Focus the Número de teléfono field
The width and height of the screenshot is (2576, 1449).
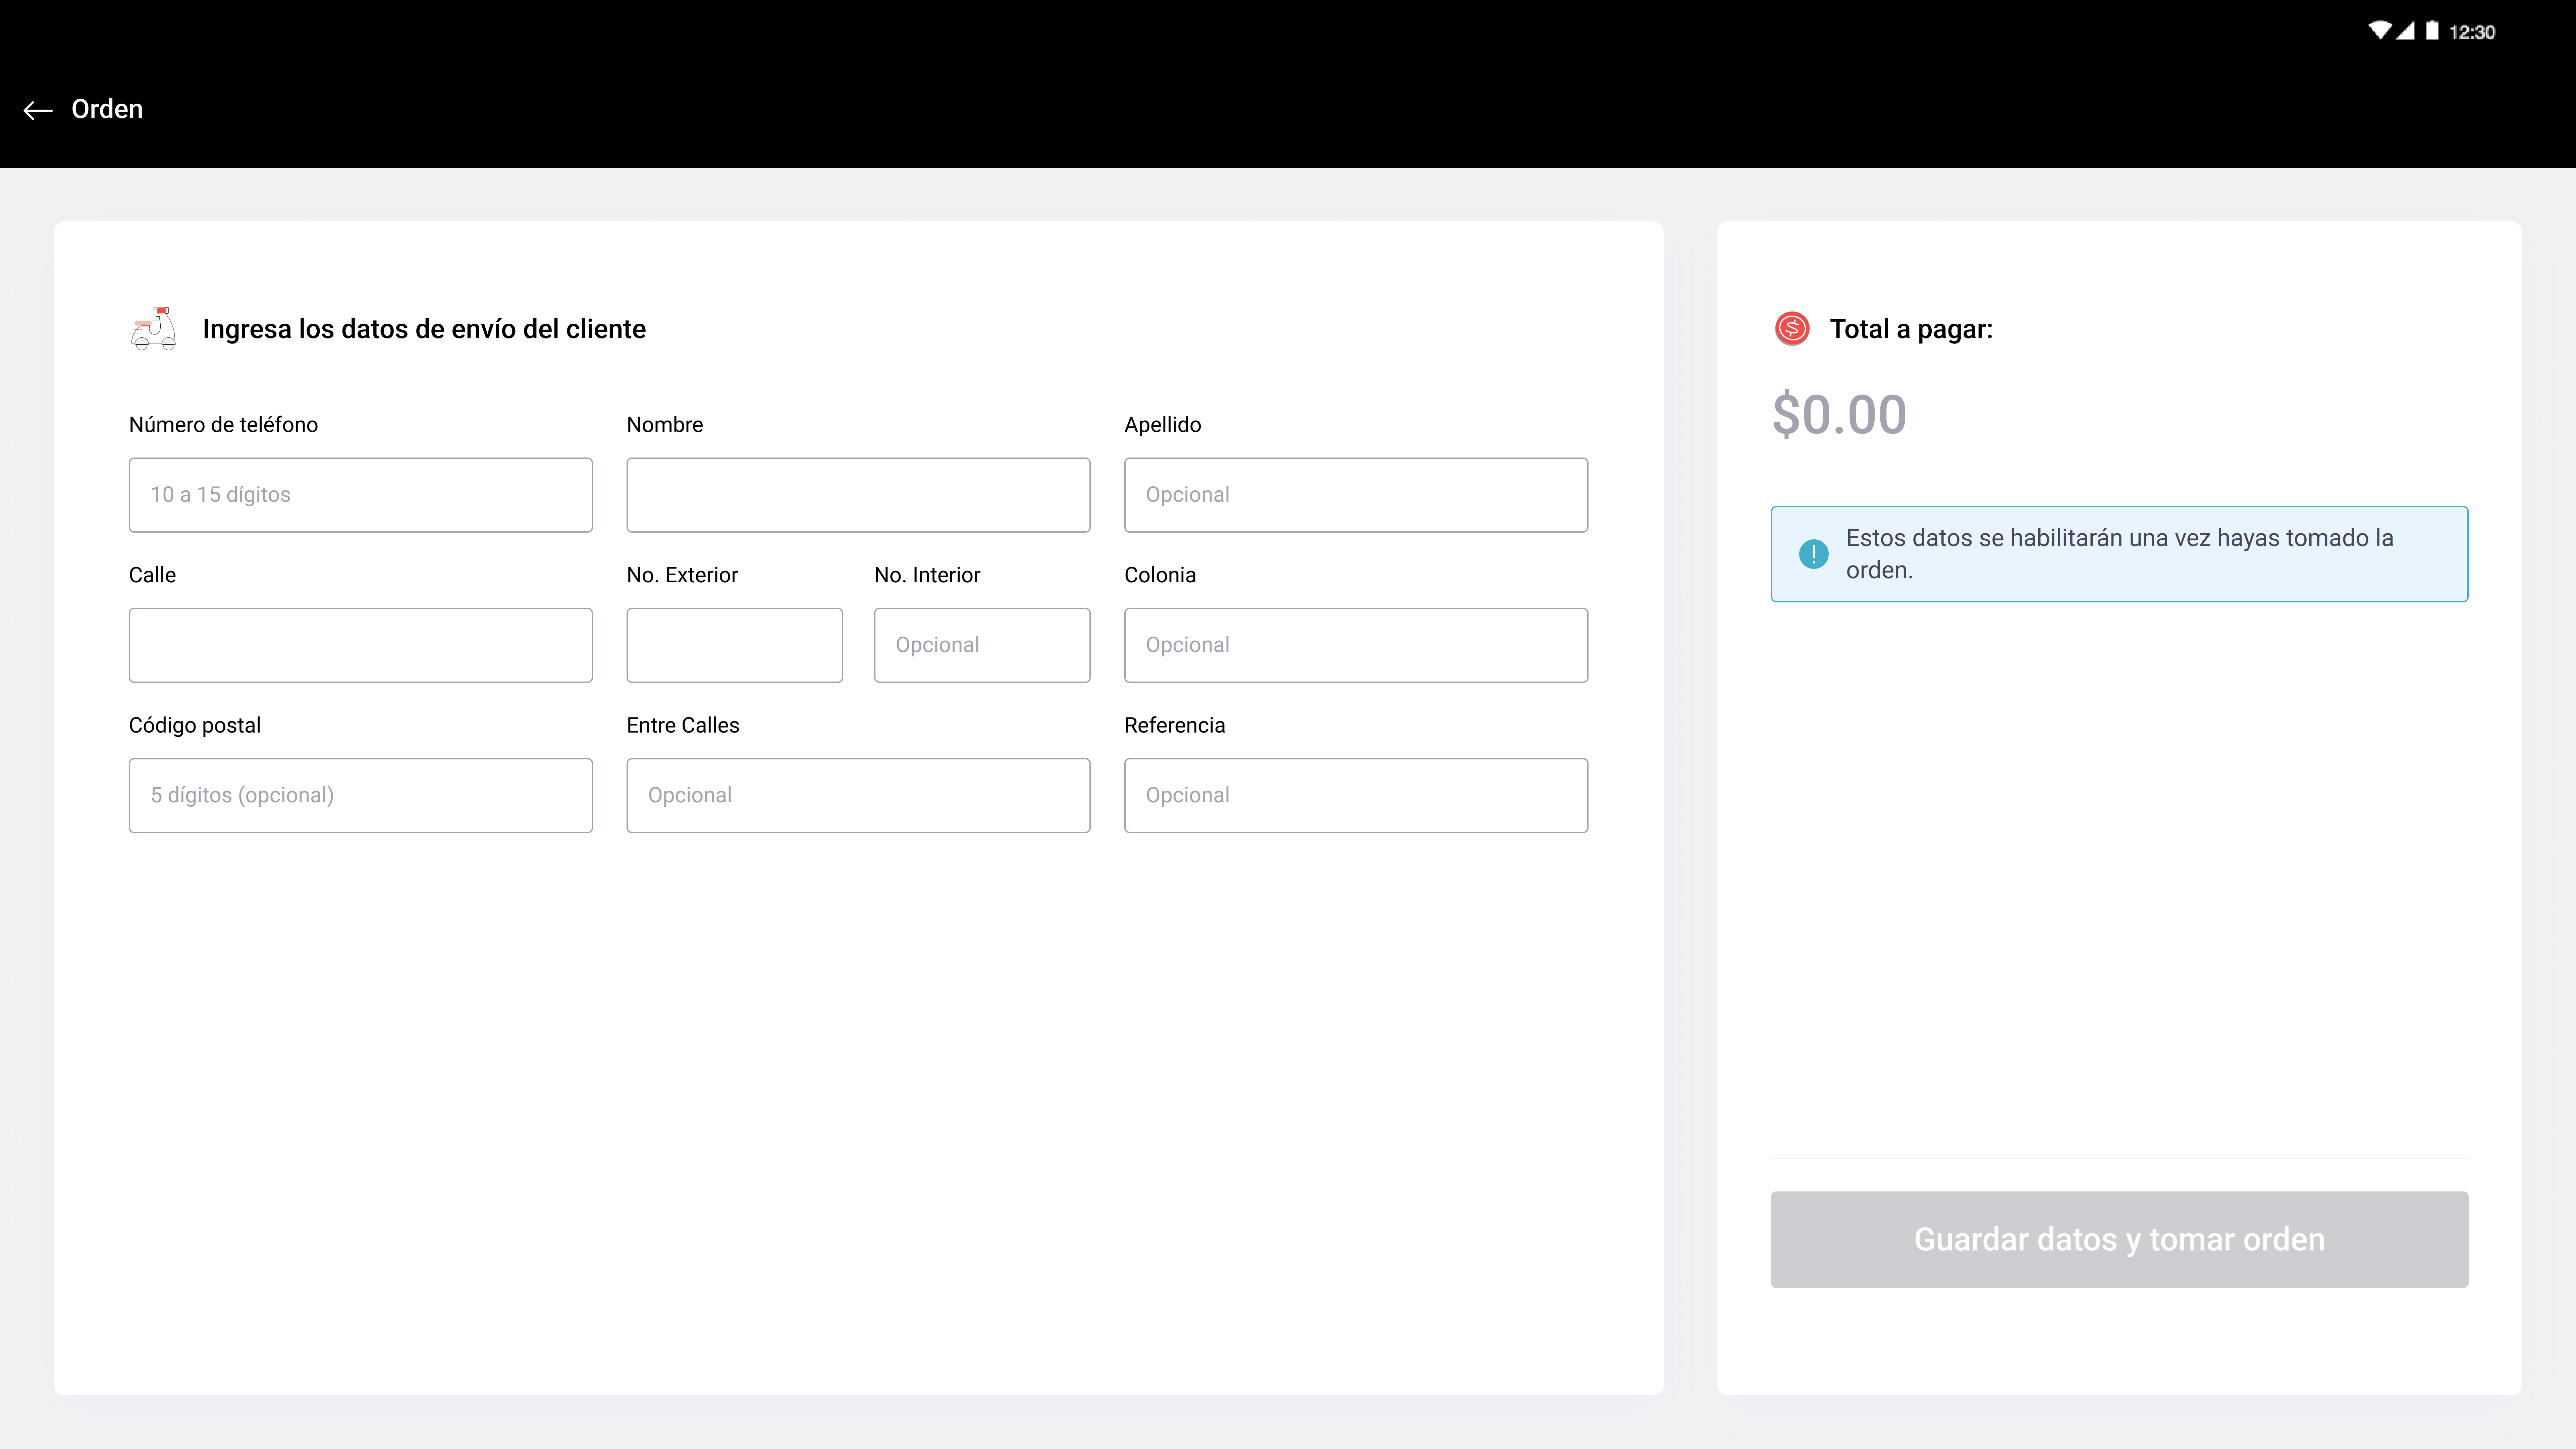pyautogui.click(x=361, y=495)
